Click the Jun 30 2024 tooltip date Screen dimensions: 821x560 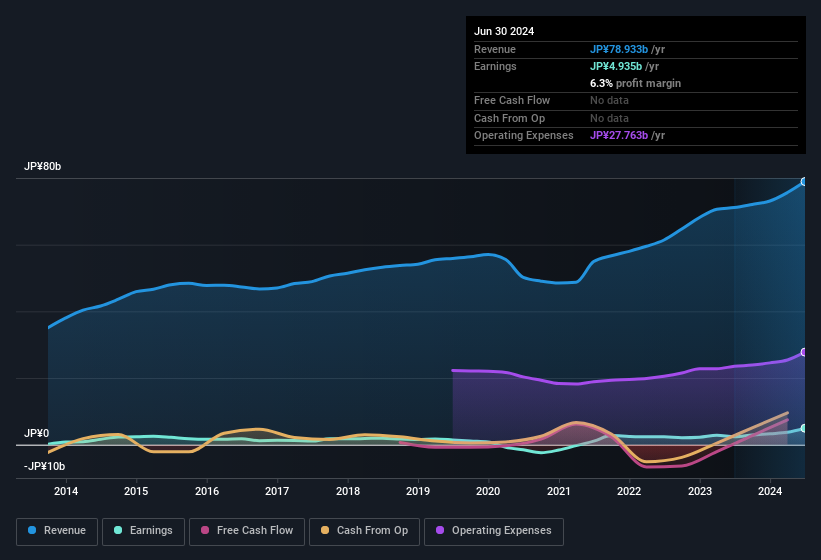(504, 31)
